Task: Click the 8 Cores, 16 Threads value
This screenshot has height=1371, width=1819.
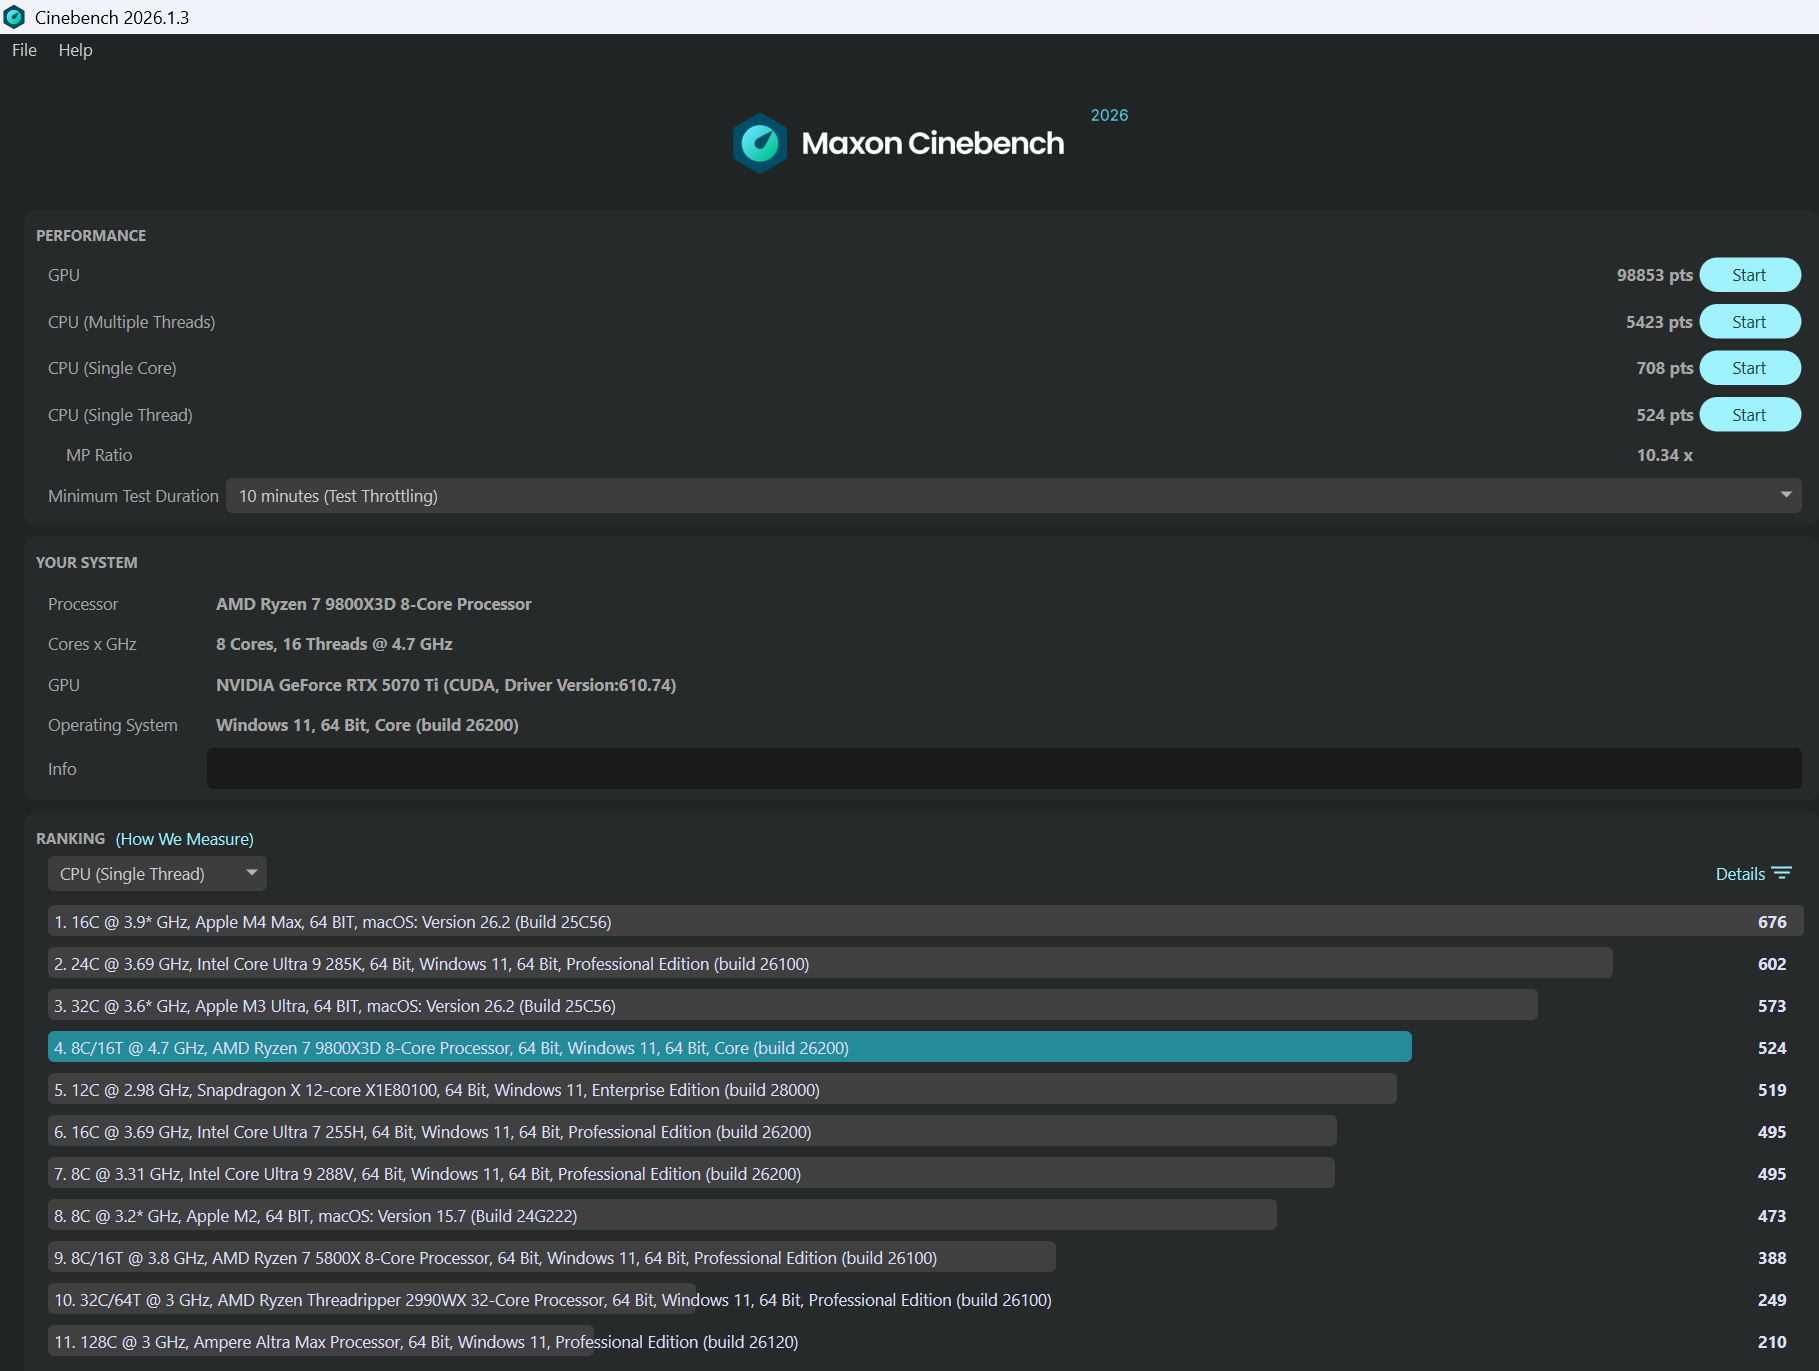Action: click(x=334, y=644)
